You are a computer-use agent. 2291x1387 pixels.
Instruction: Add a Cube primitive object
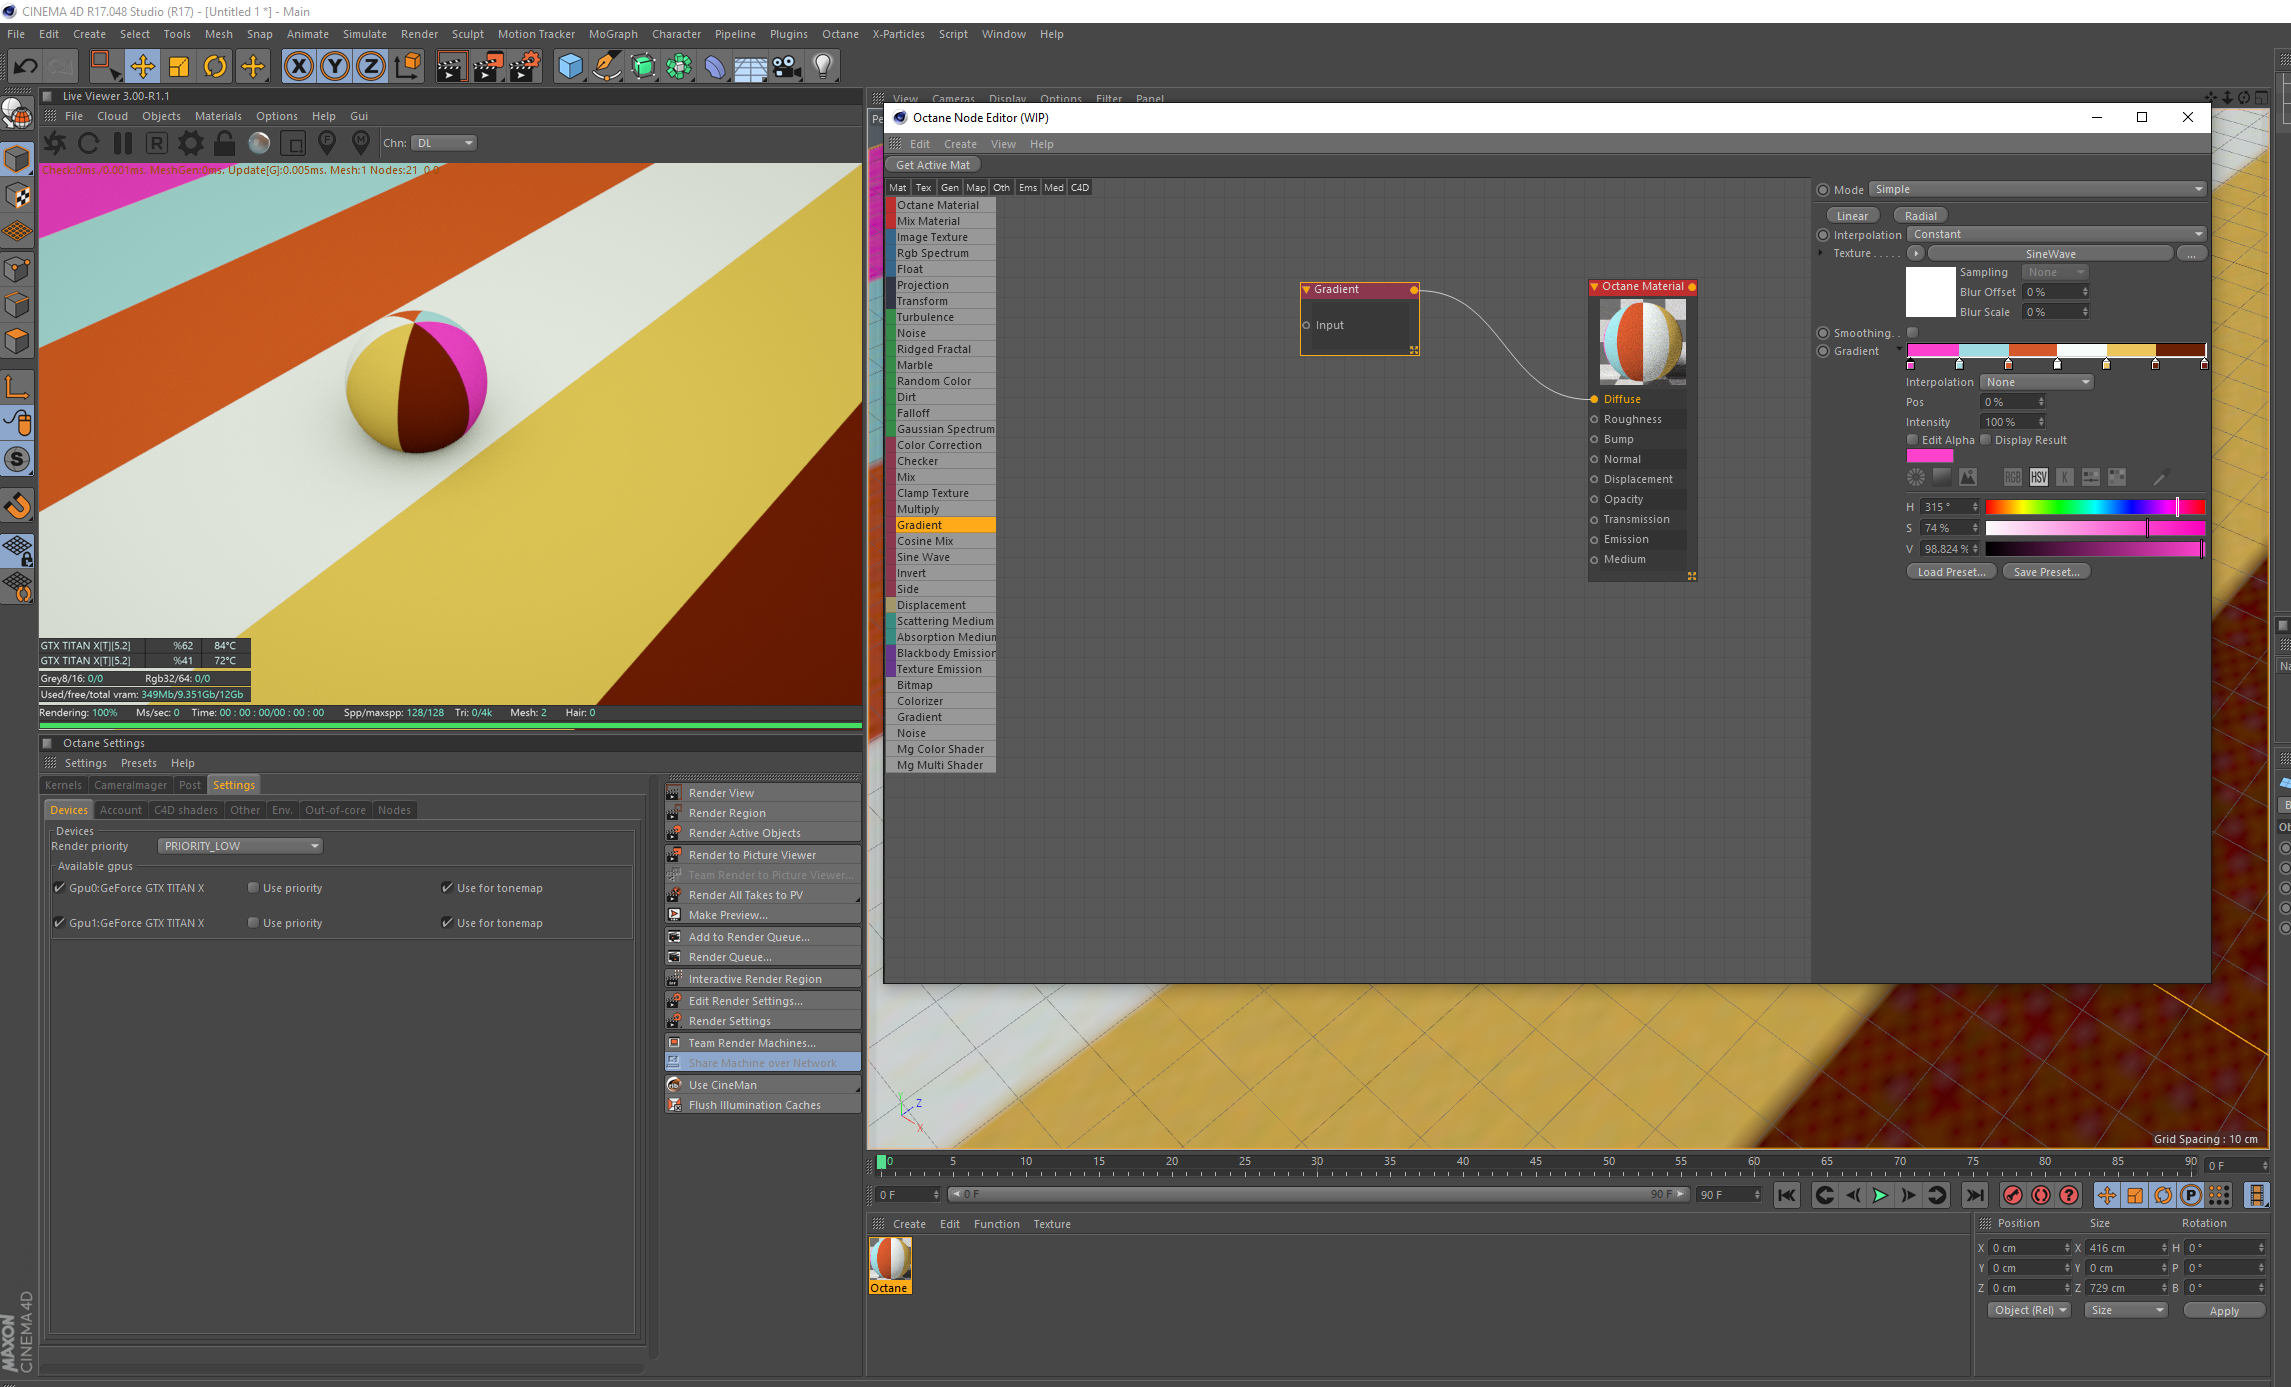coord(570,67)
